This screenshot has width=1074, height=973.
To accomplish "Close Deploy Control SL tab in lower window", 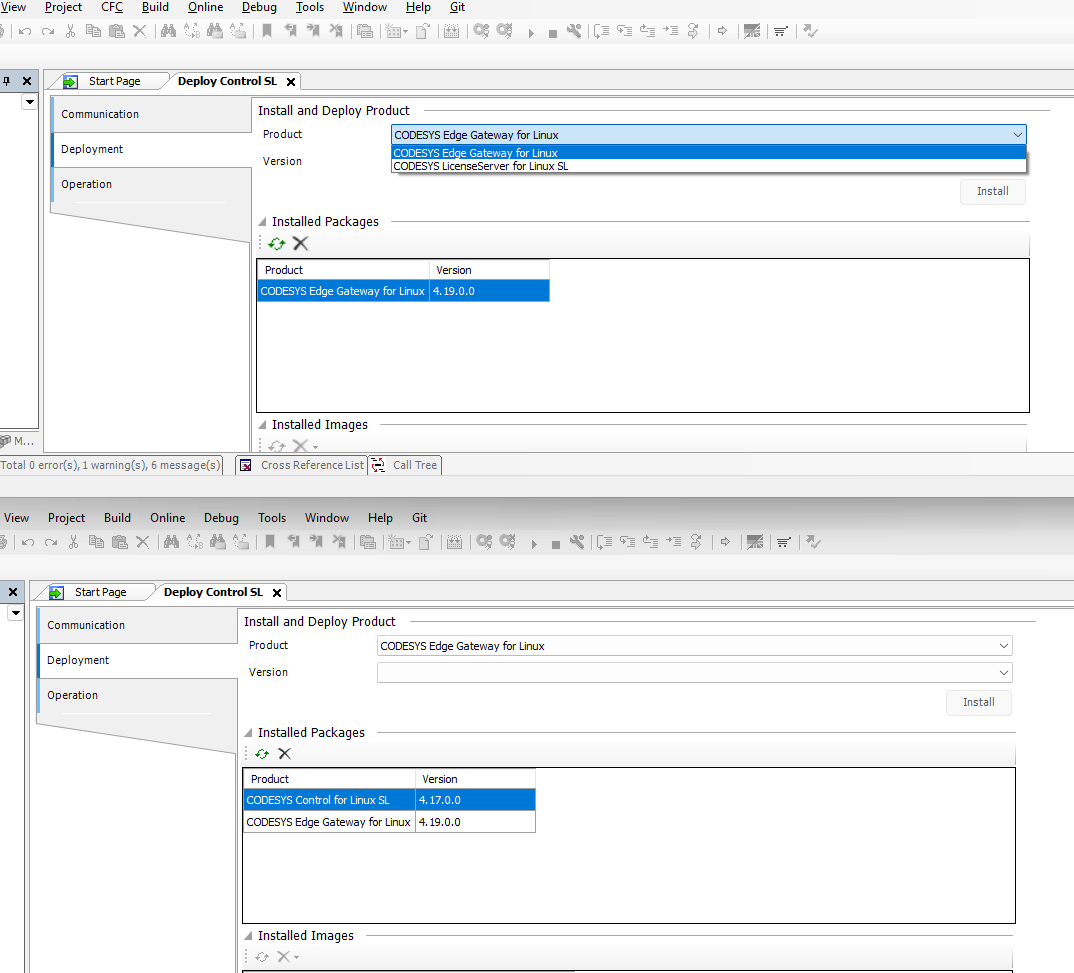I will click(x=277, y=593).
